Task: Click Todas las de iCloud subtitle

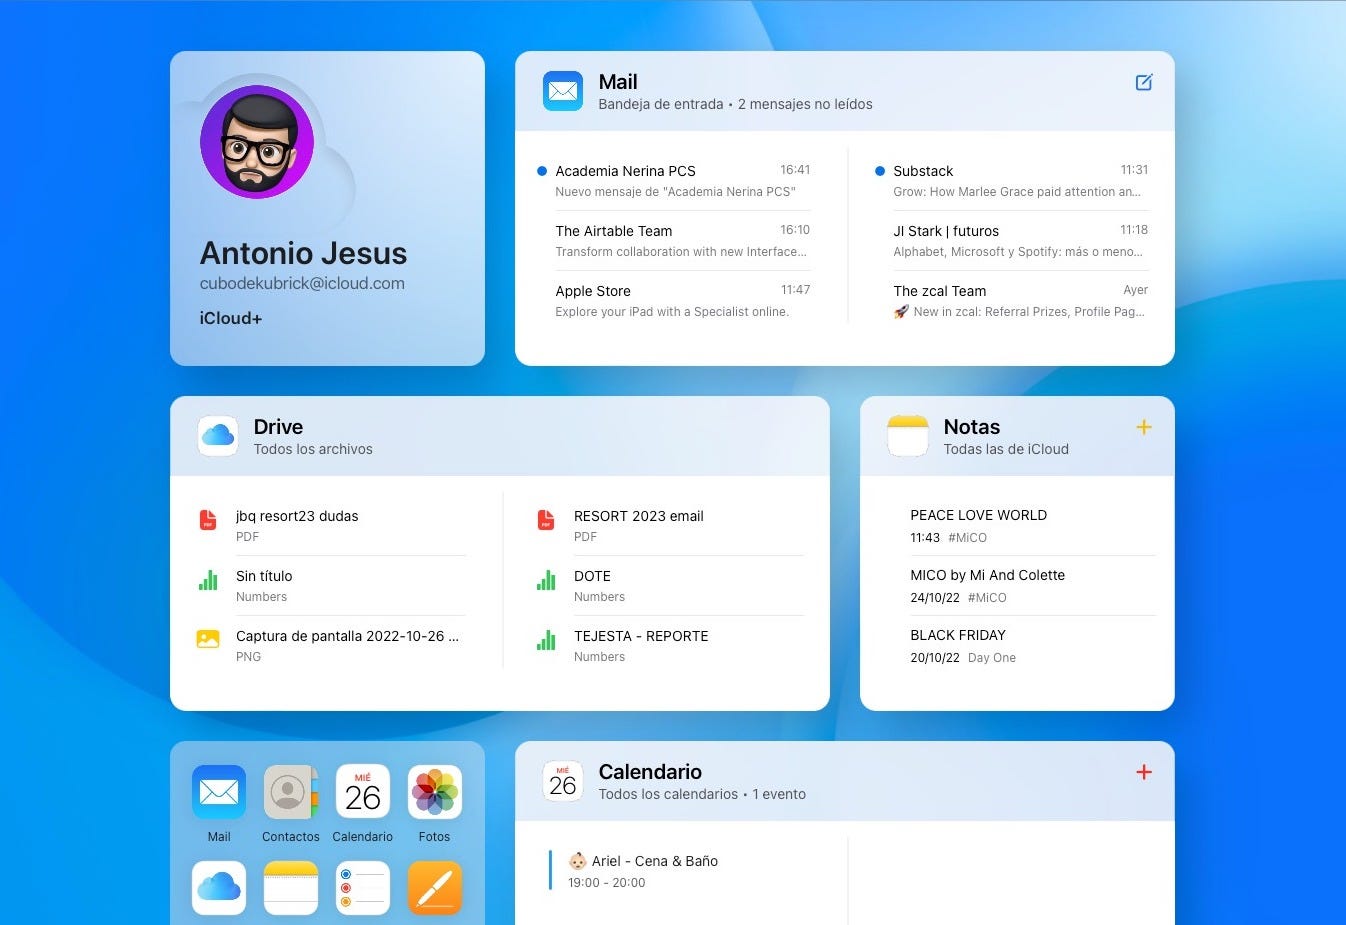Action: click(x=1006, y=449)
